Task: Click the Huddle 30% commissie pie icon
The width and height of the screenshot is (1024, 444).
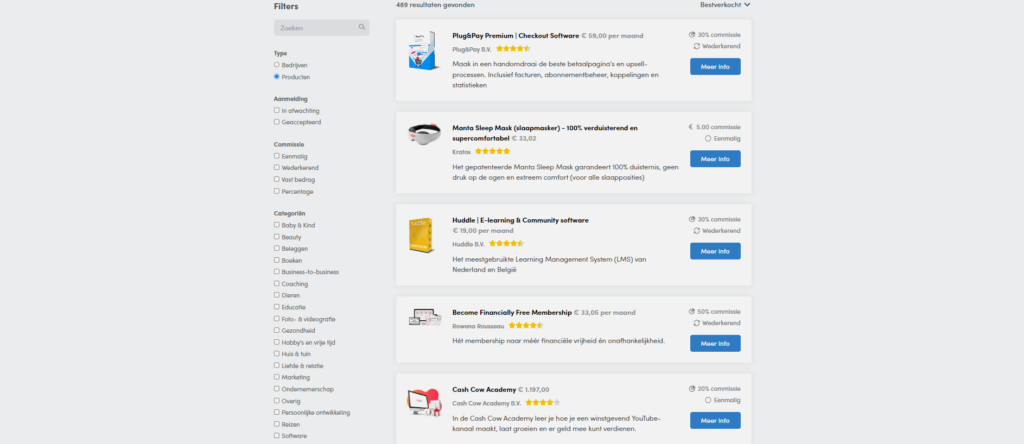Action: pos(692,219)
